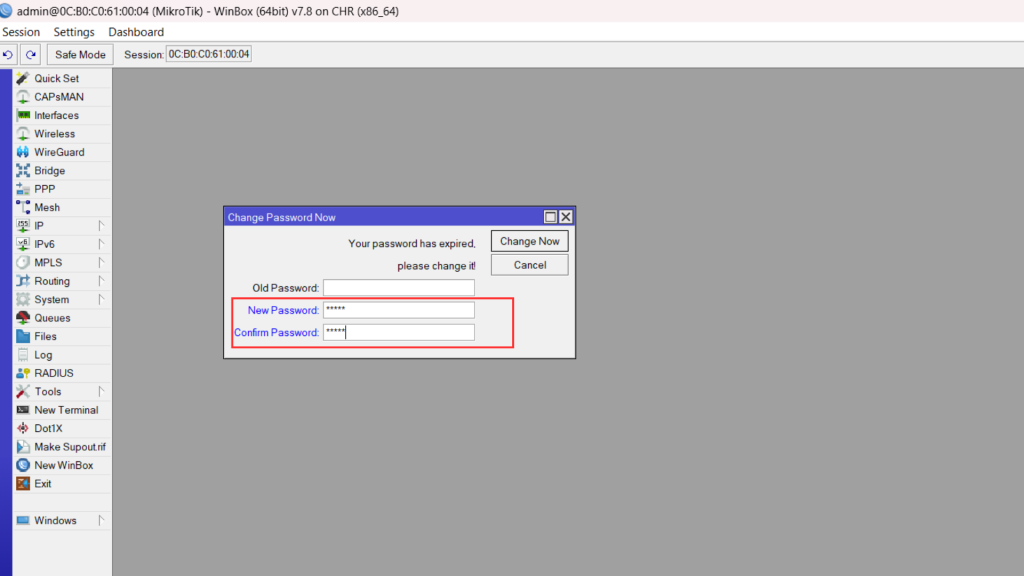The height and width of the screenshot is (576, 1024).
Task: Click the redo arrow in toolbar
Action: (x=31, y=55)
